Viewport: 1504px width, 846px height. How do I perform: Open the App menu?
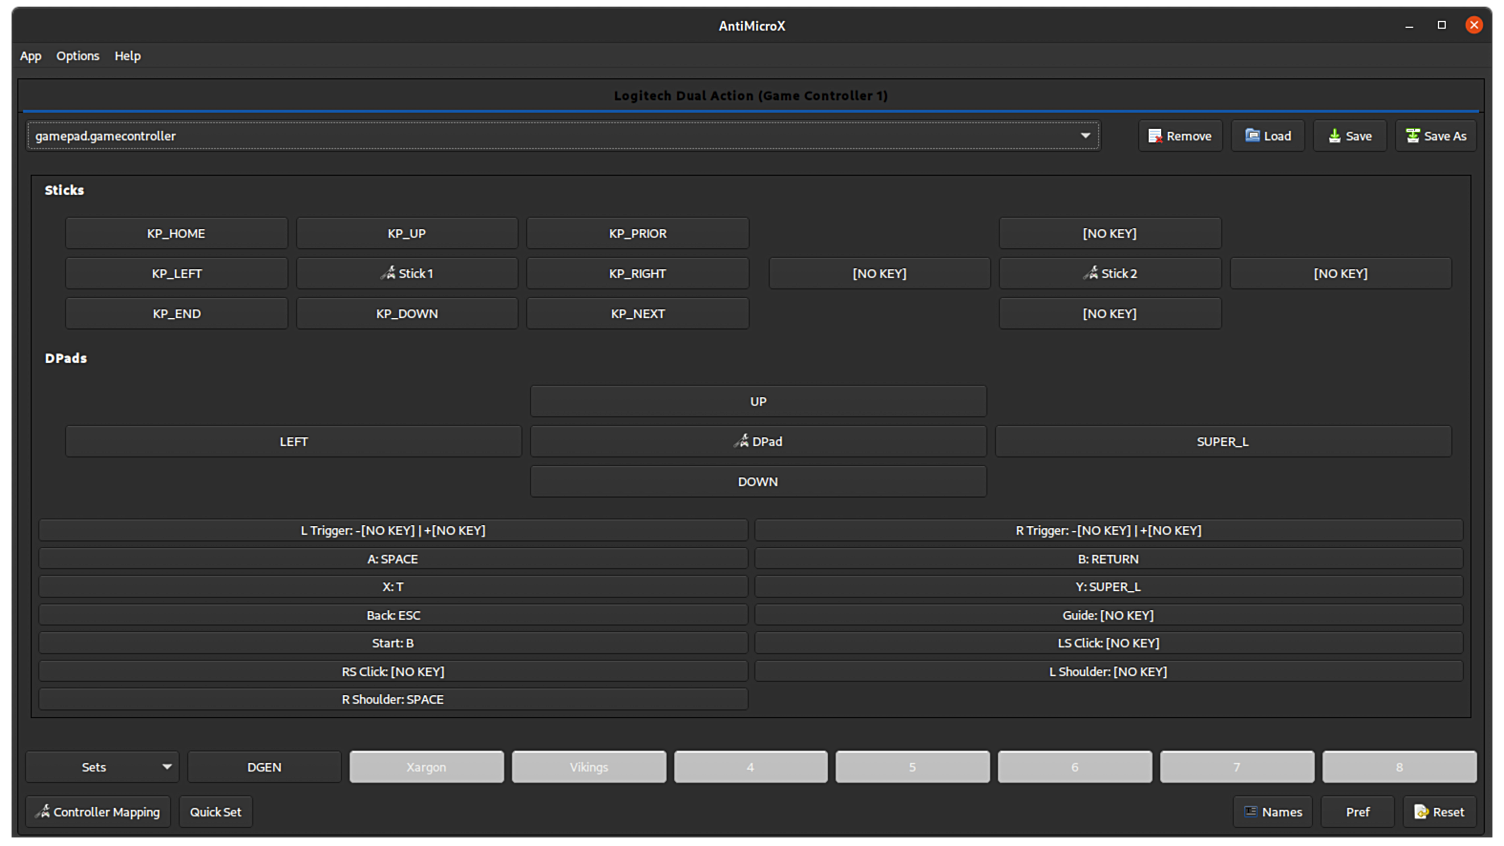31,56
